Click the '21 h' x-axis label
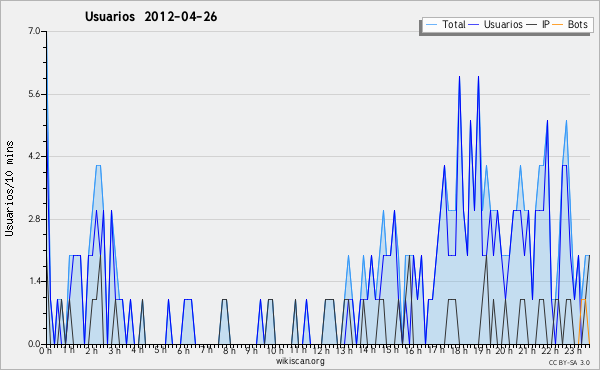 pos(527,351)
